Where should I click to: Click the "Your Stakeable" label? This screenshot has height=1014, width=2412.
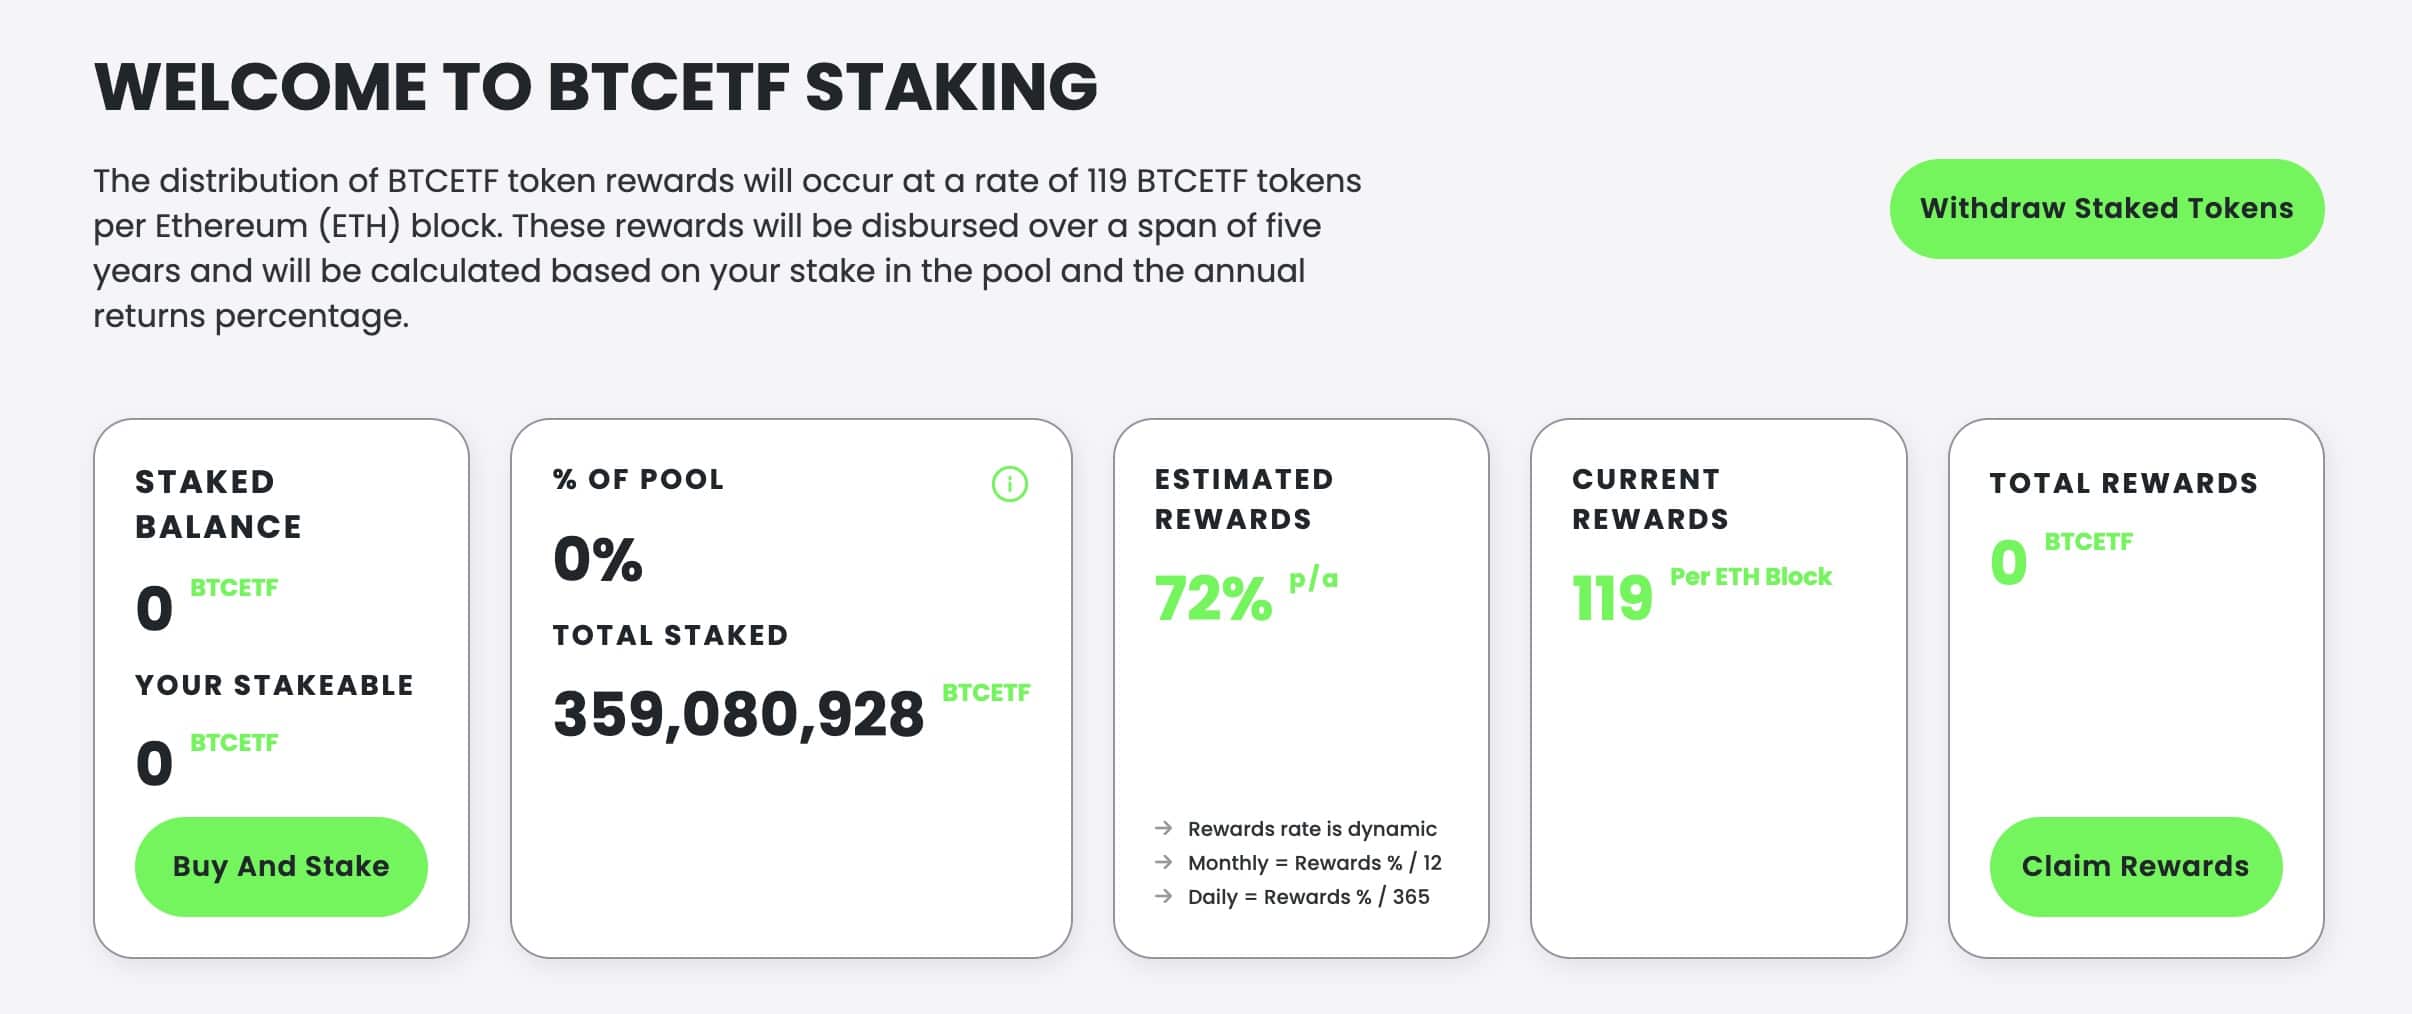[x=274, y=685]
